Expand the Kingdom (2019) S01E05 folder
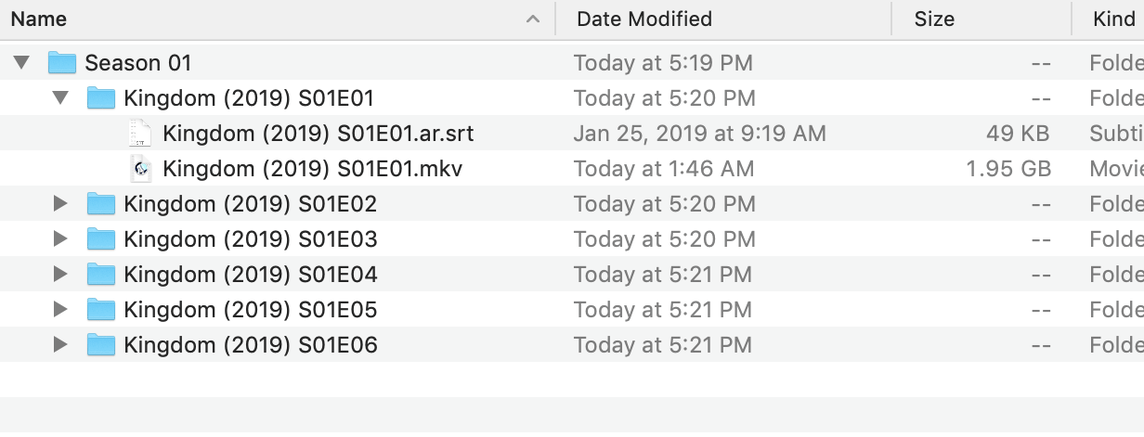1144x437 pixels. pyautogui.click(x=60, y=310)
